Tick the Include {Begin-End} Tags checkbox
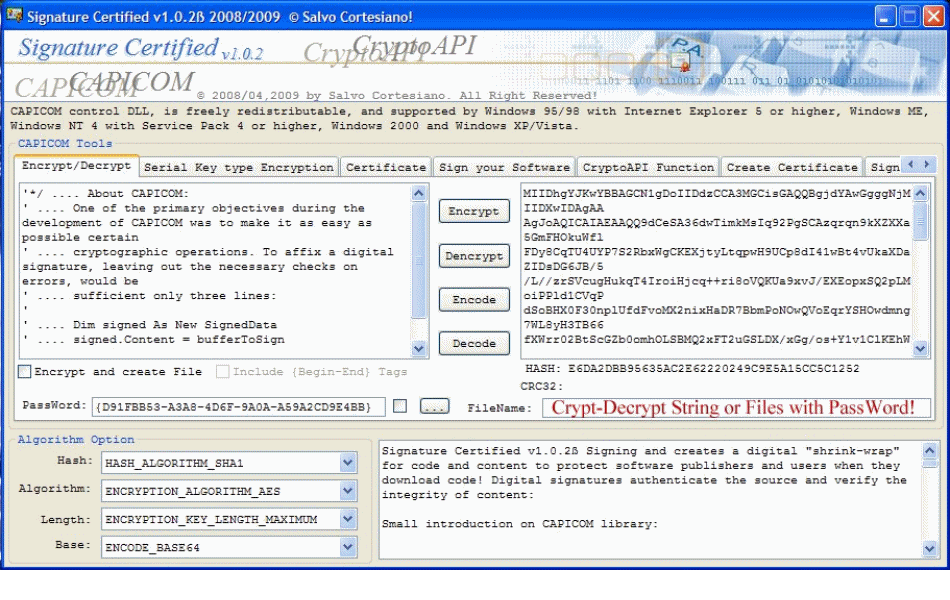950x600 pixels. (x=223, y=372)
